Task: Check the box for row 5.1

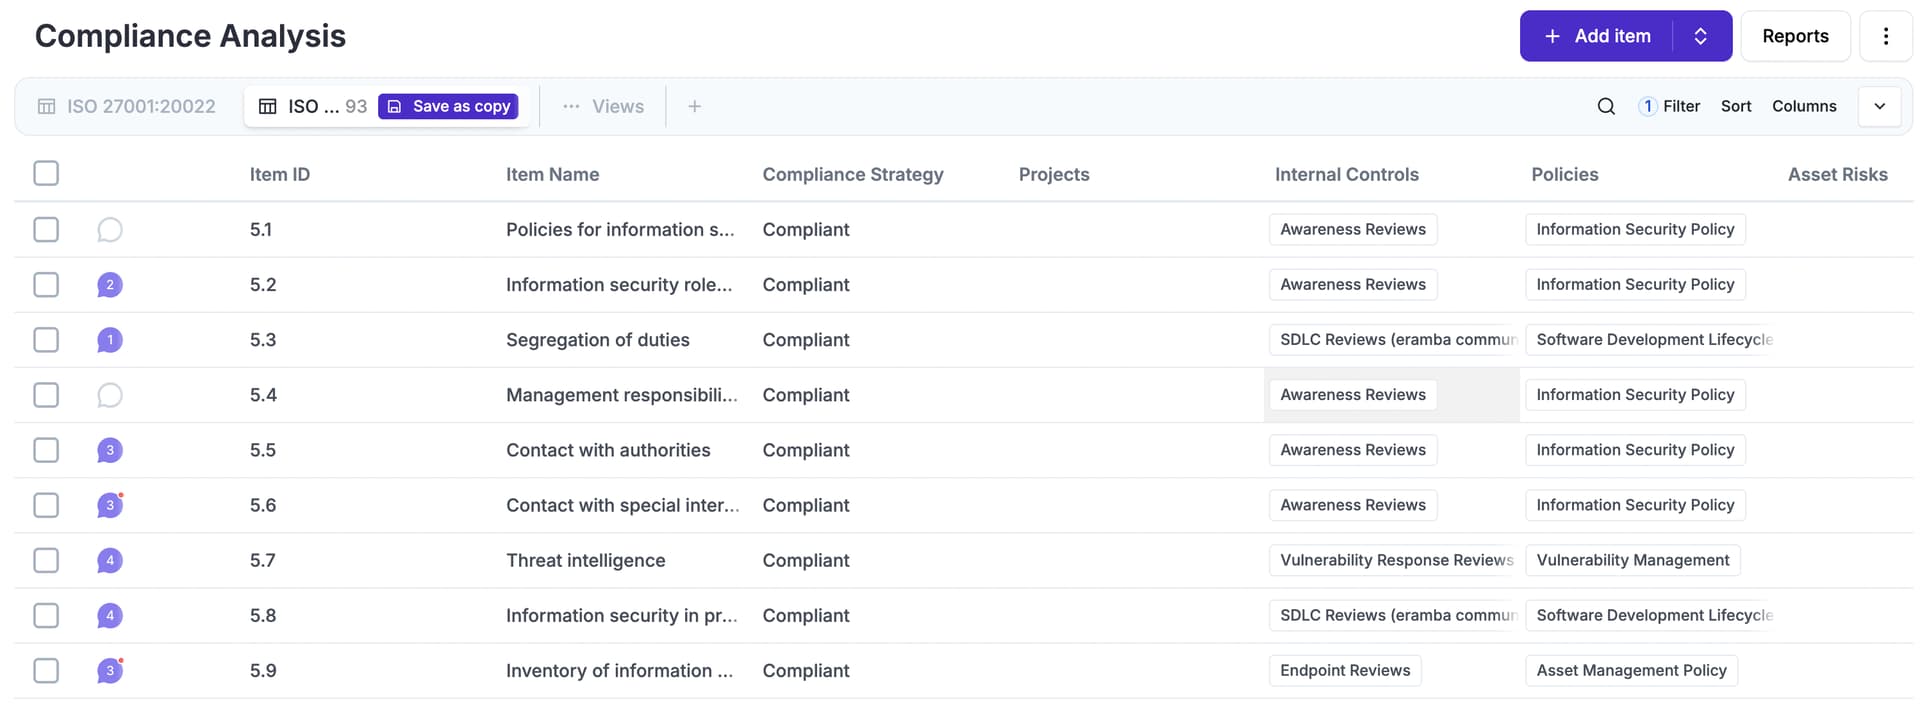Action: click(46, 229)
